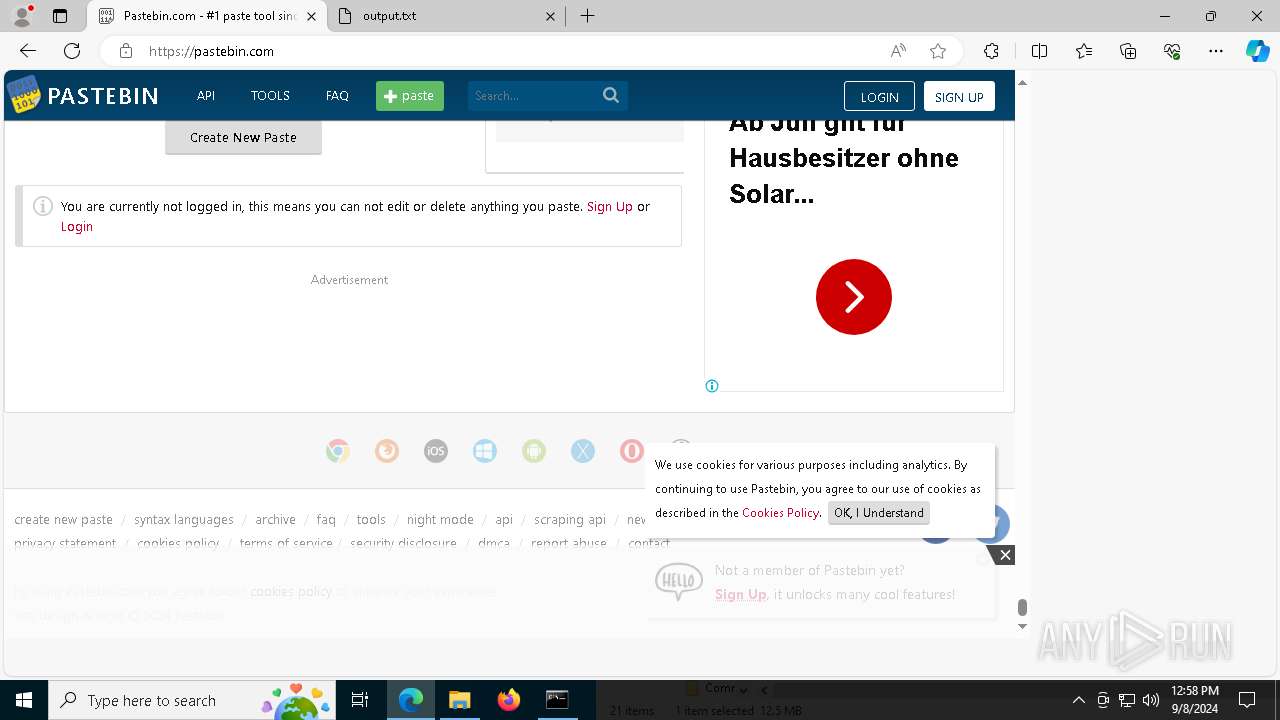The image size is (1280, 720).
Task: Open the API menu item
Action: tap(206, 96)
